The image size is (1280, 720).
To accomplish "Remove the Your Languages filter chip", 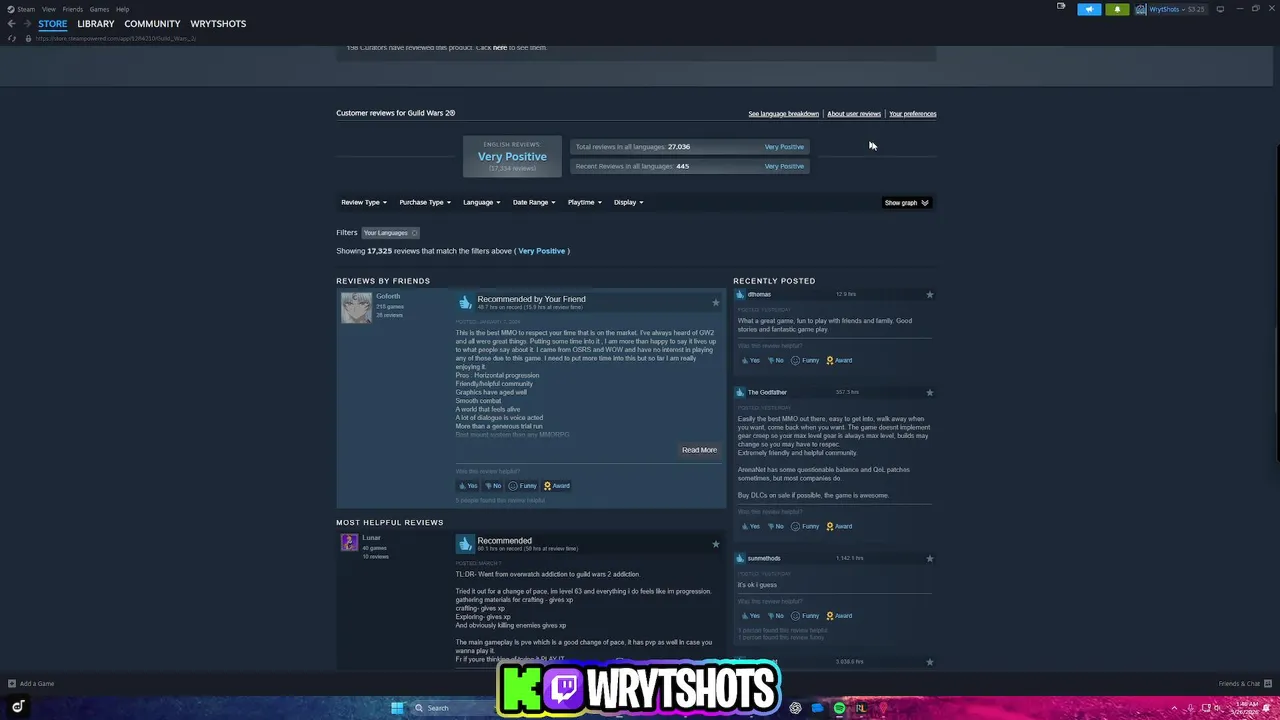I will [414, 233].
